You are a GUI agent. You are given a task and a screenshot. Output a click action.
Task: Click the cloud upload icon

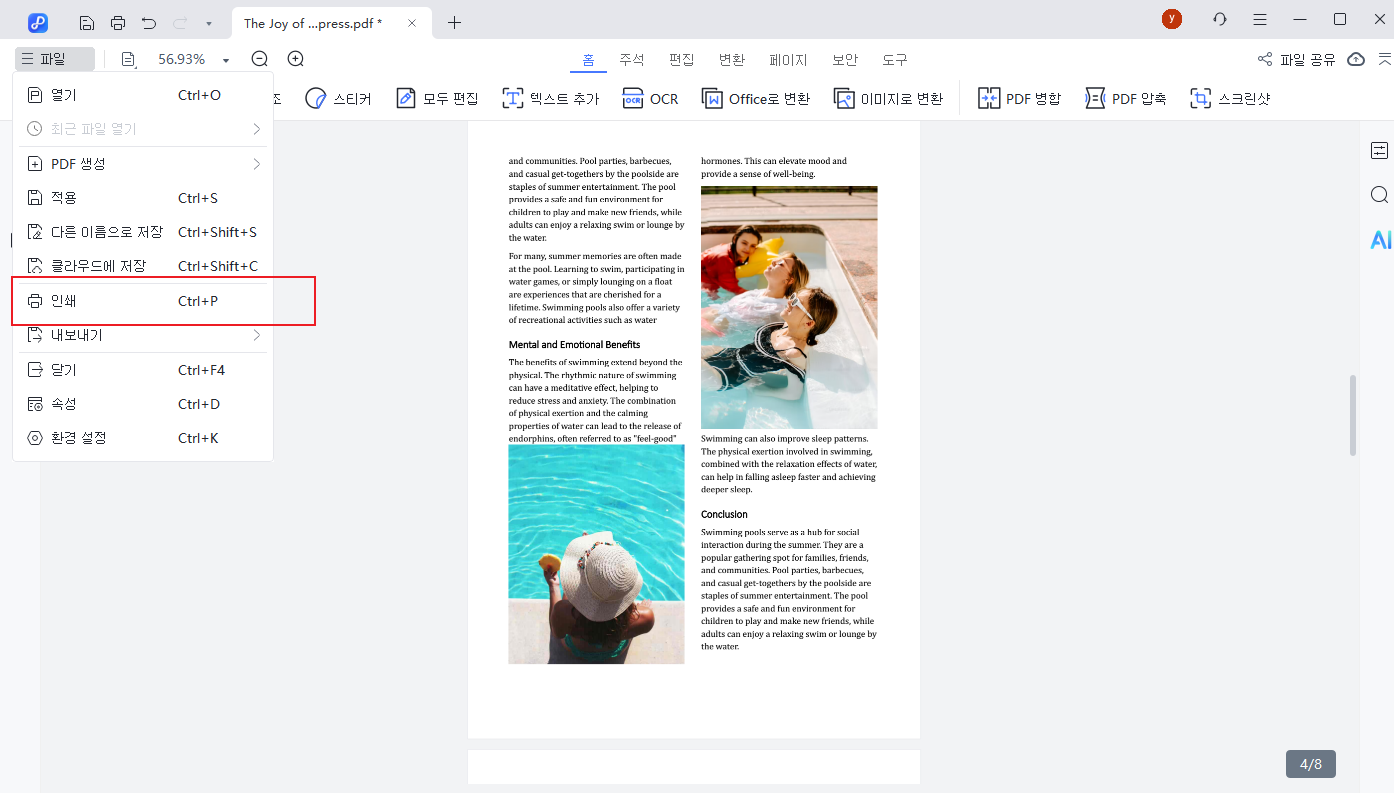[1356, 59]
